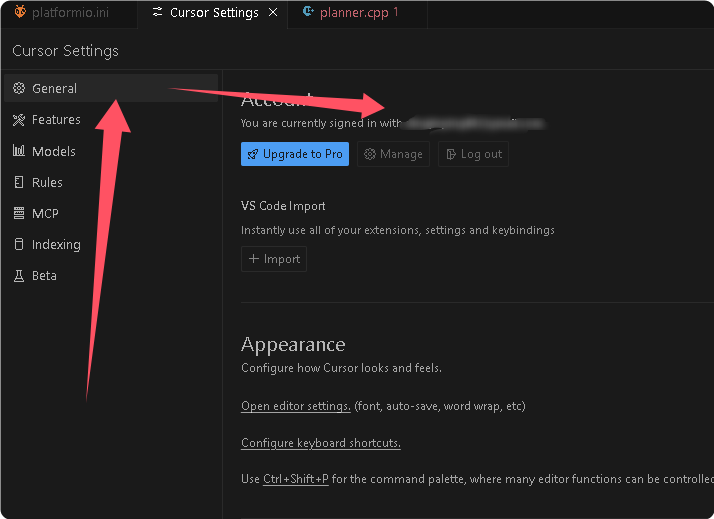Open the Models settings section

click(111, 151)
